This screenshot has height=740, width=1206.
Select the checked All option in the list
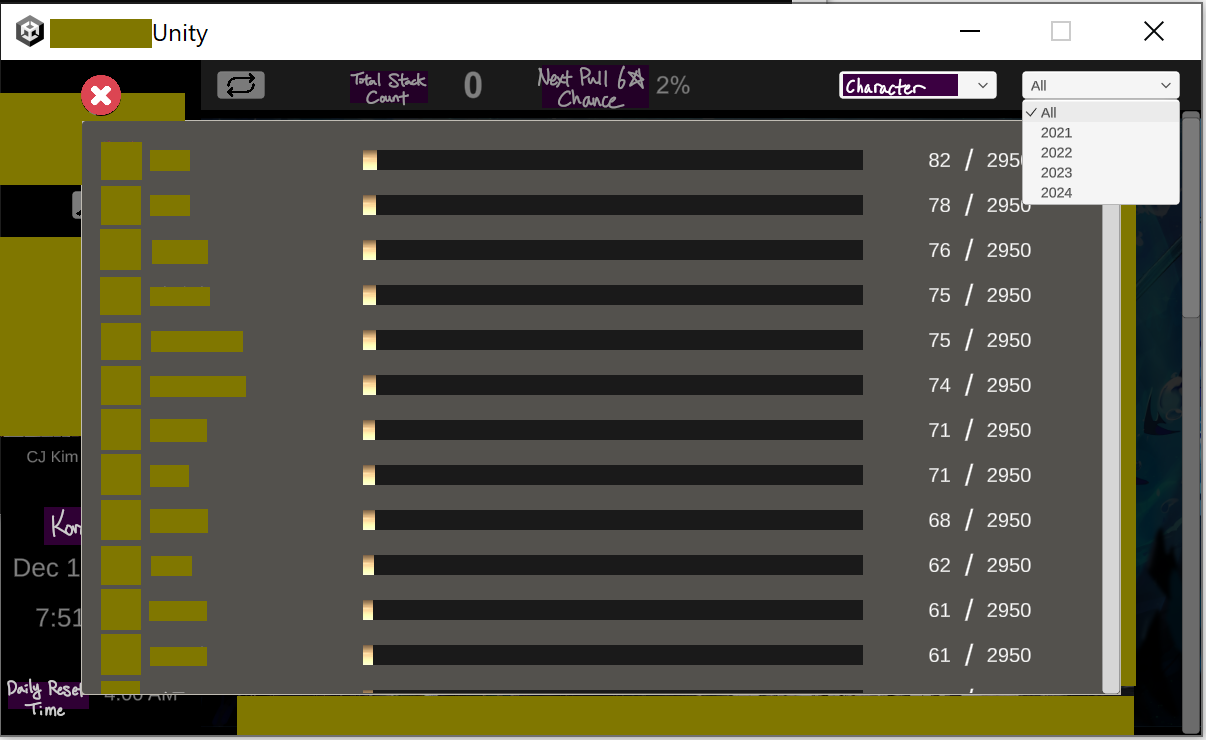(x=1048, y=113)
